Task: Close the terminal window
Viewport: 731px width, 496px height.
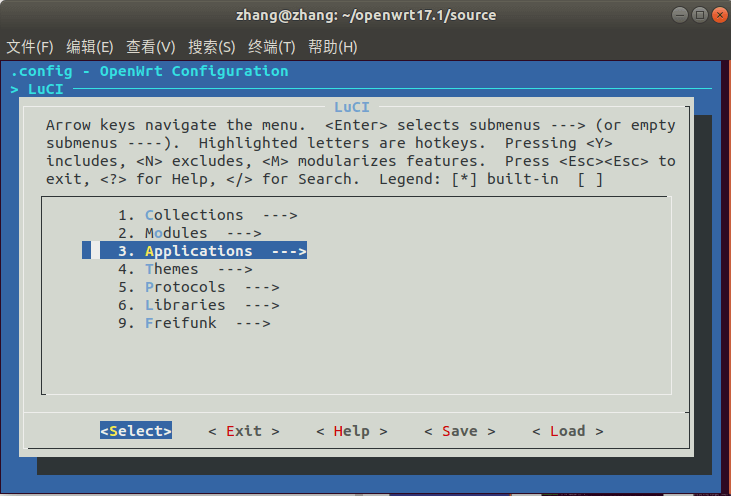Action: point(715,15)
